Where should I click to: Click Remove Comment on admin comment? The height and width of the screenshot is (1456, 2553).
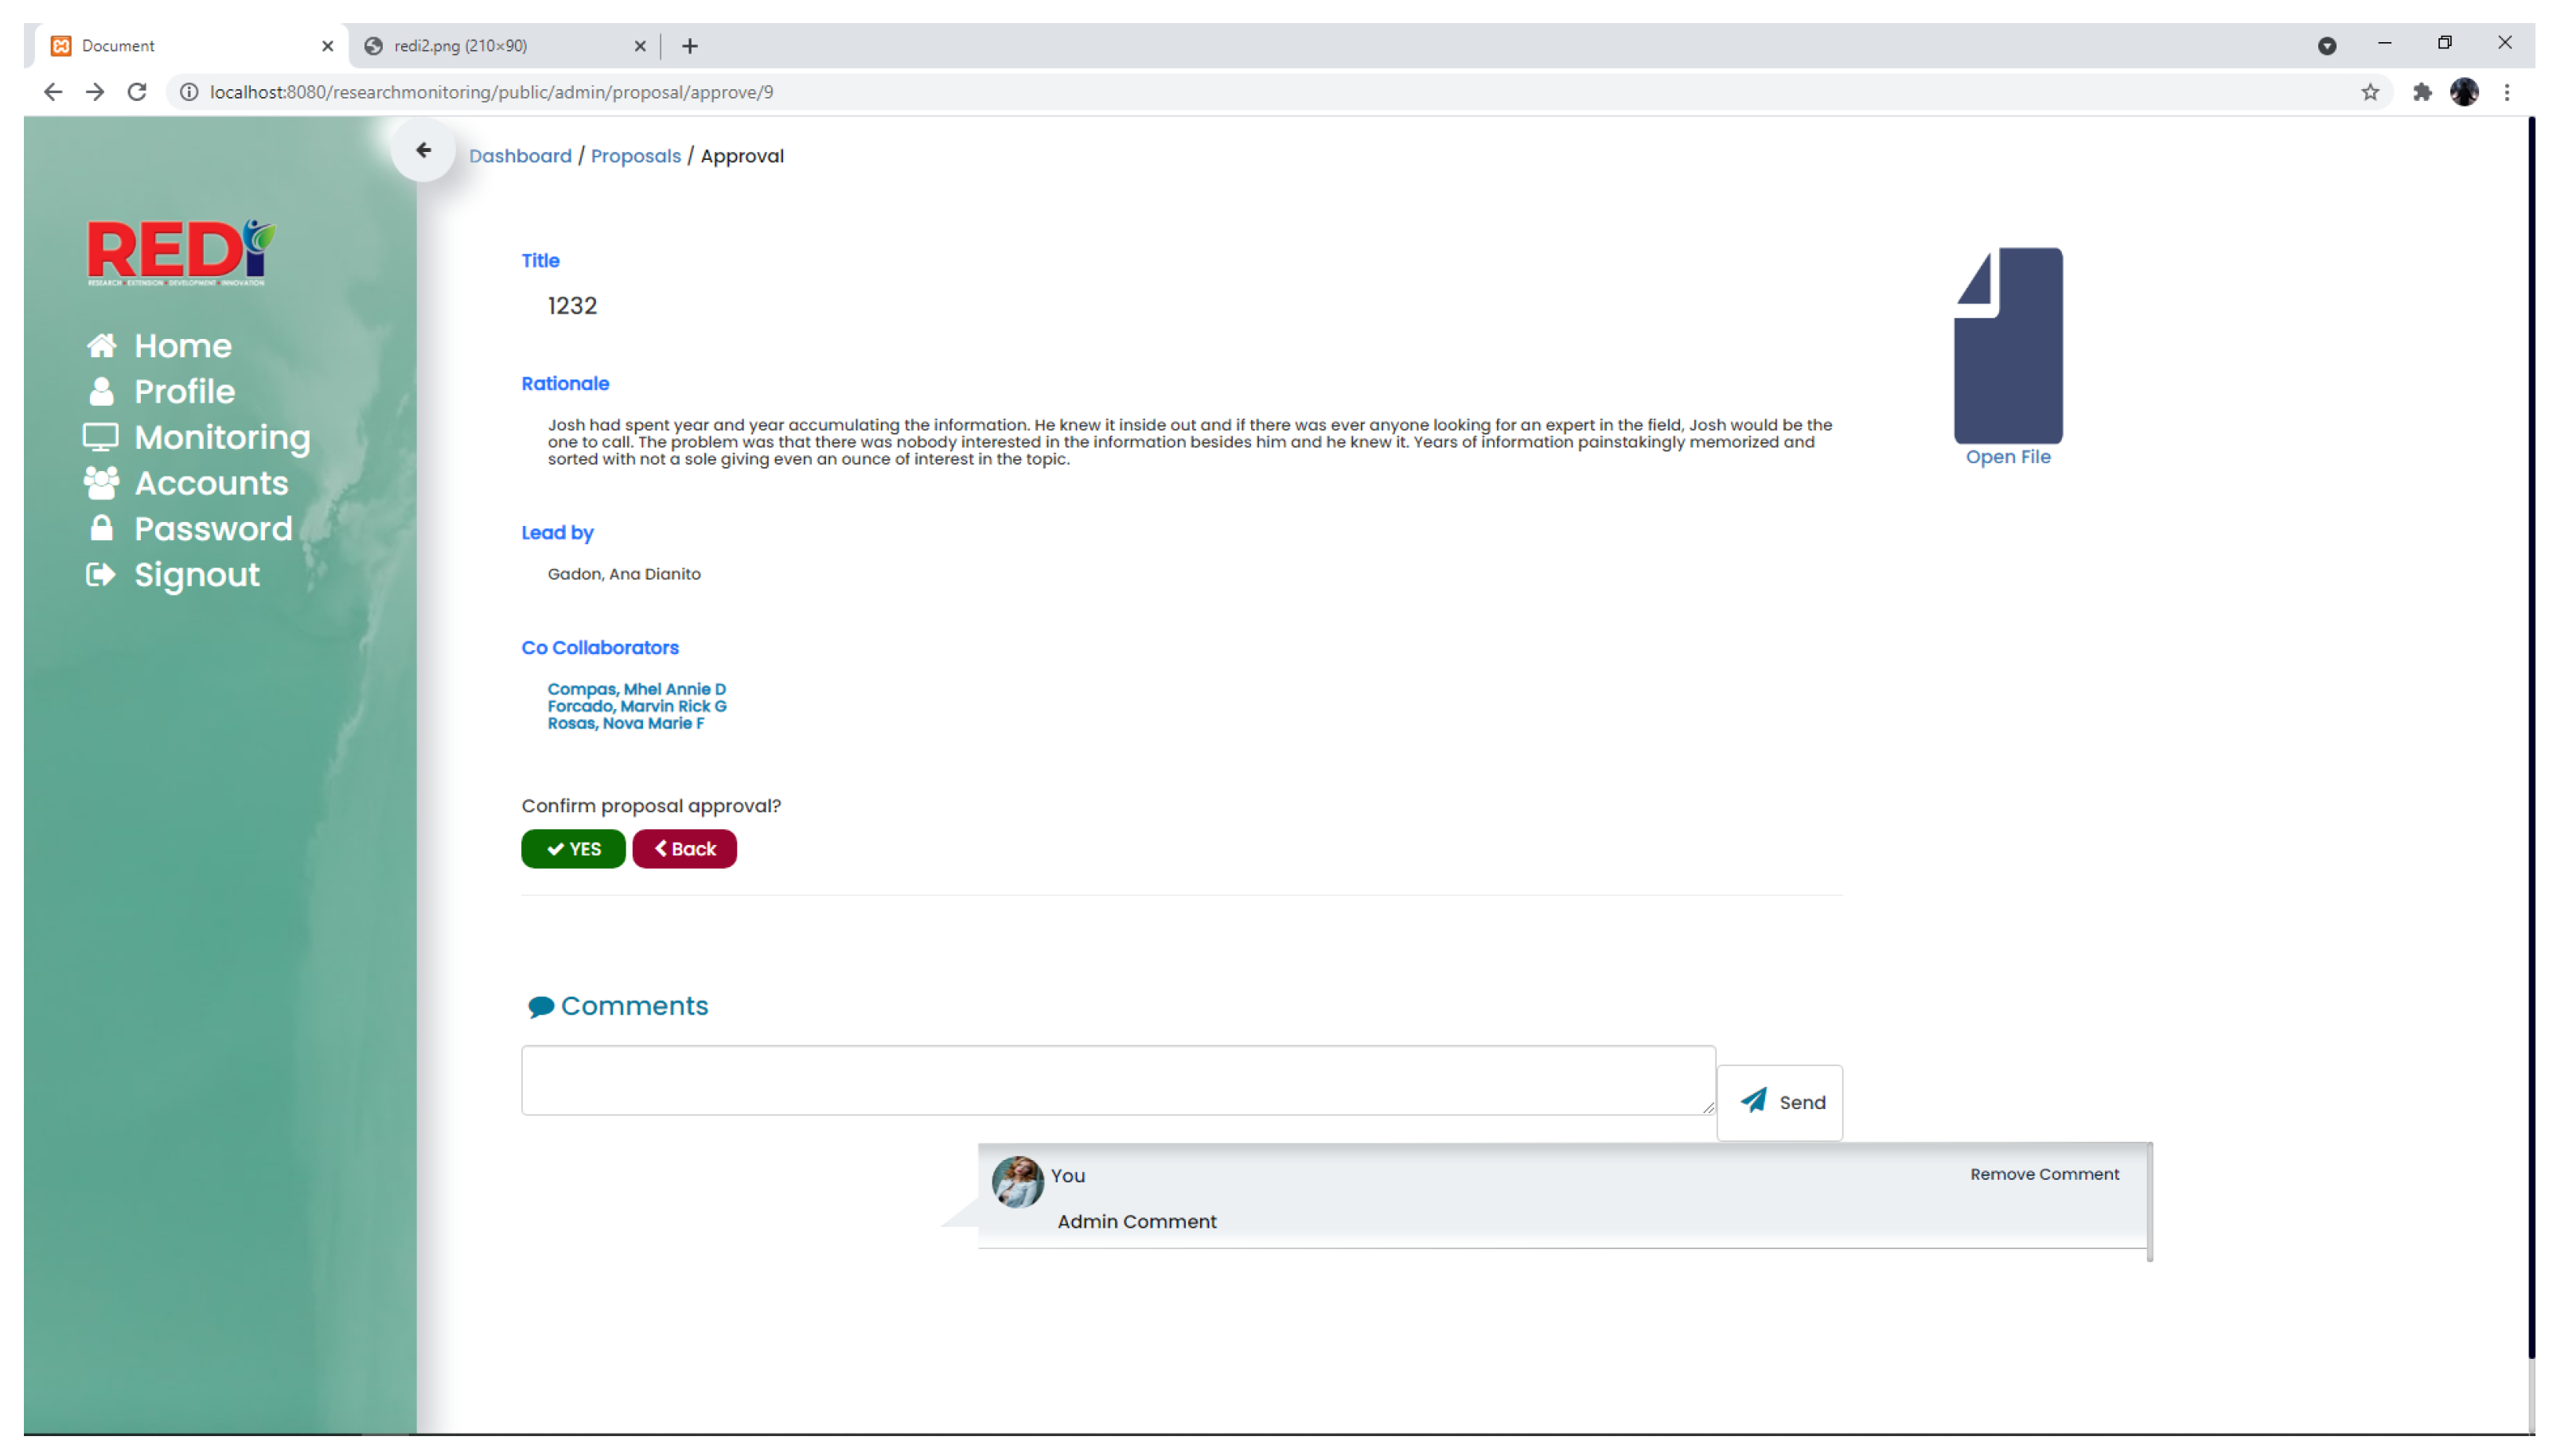2043,1174
